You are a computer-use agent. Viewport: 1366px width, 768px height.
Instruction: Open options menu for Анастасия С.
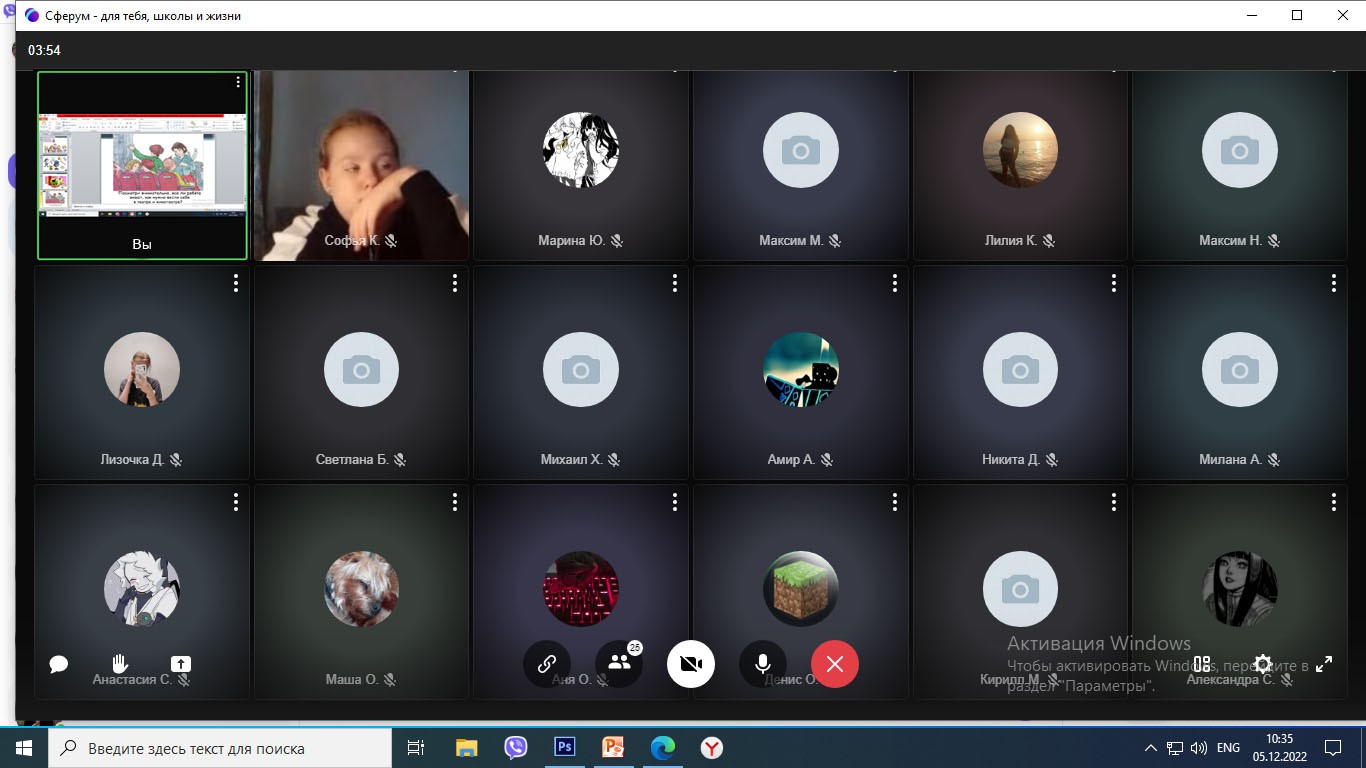coord(236,501)
